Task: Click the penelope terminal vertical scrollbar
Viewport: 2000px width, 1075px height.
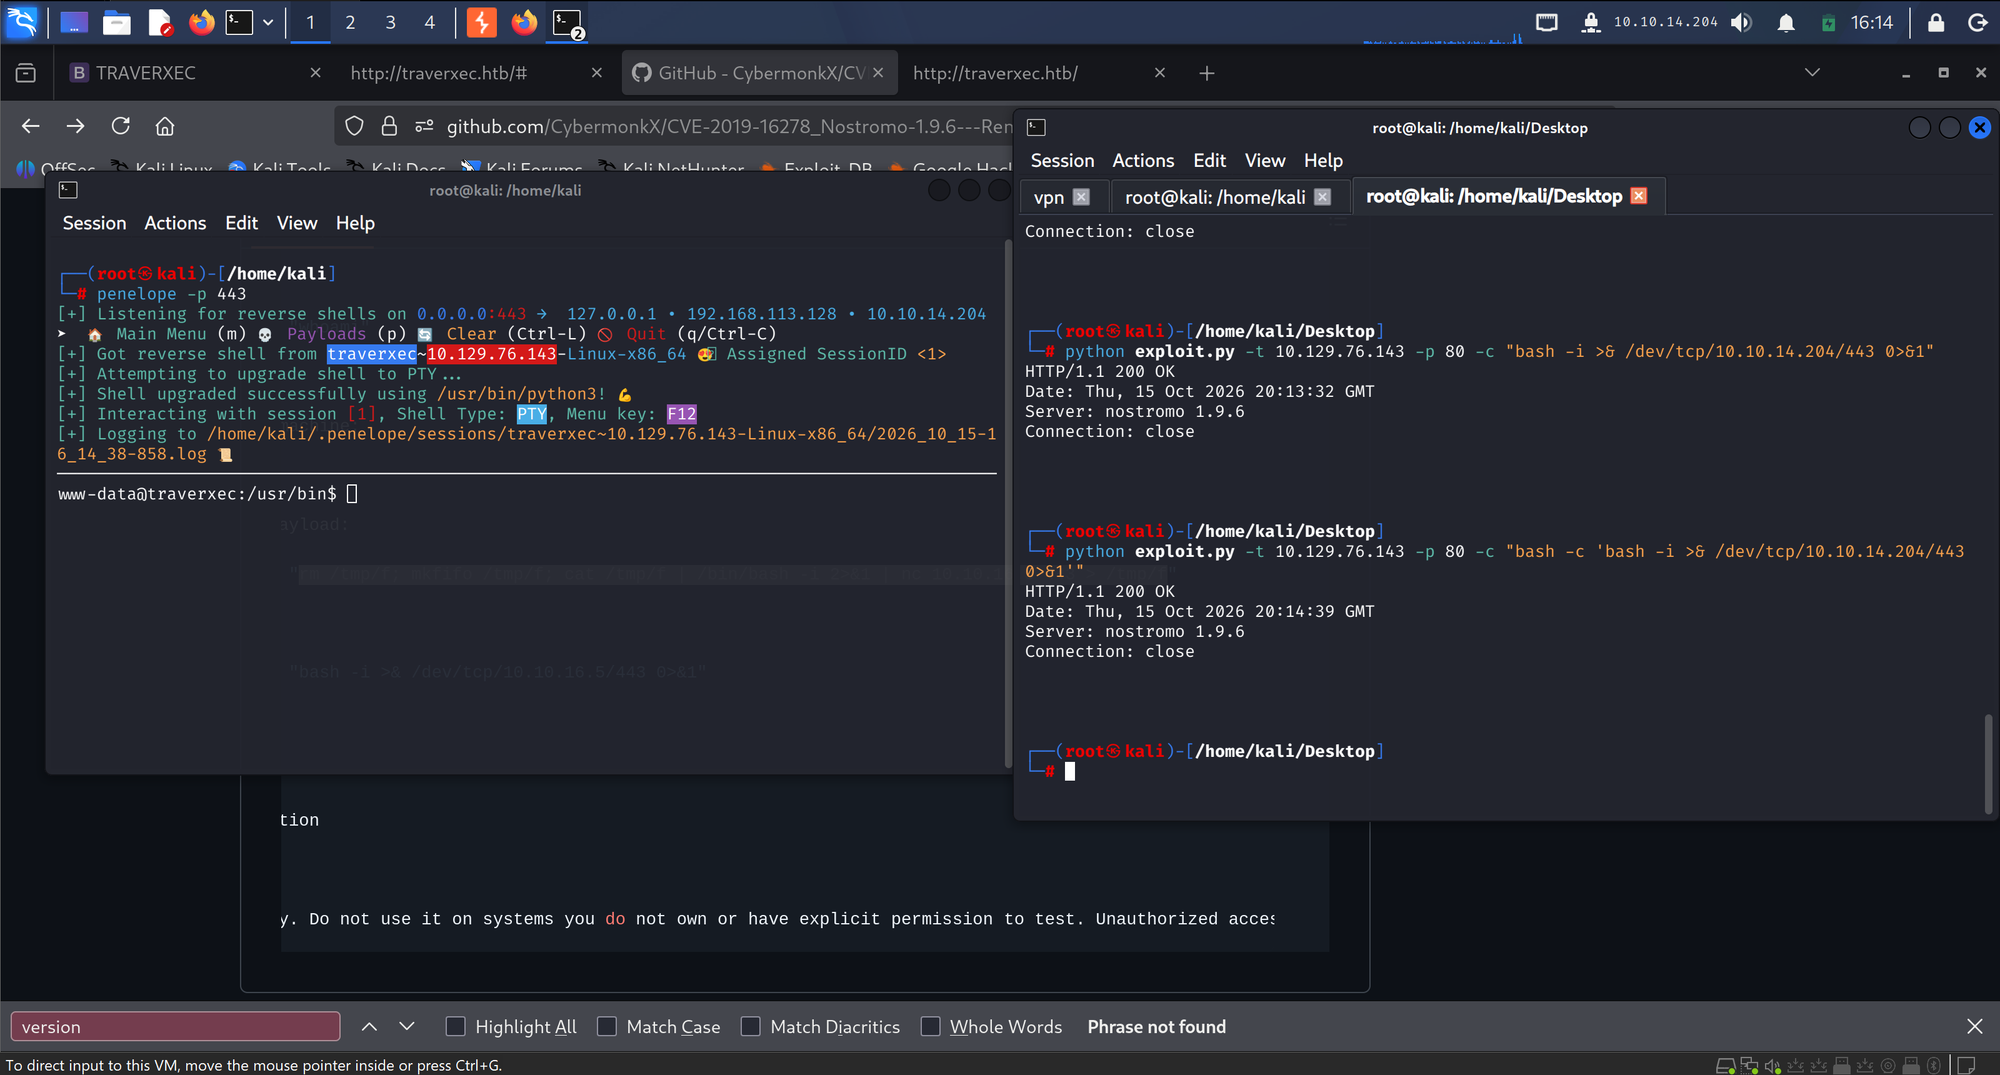Action: [x=1007, y=503]
